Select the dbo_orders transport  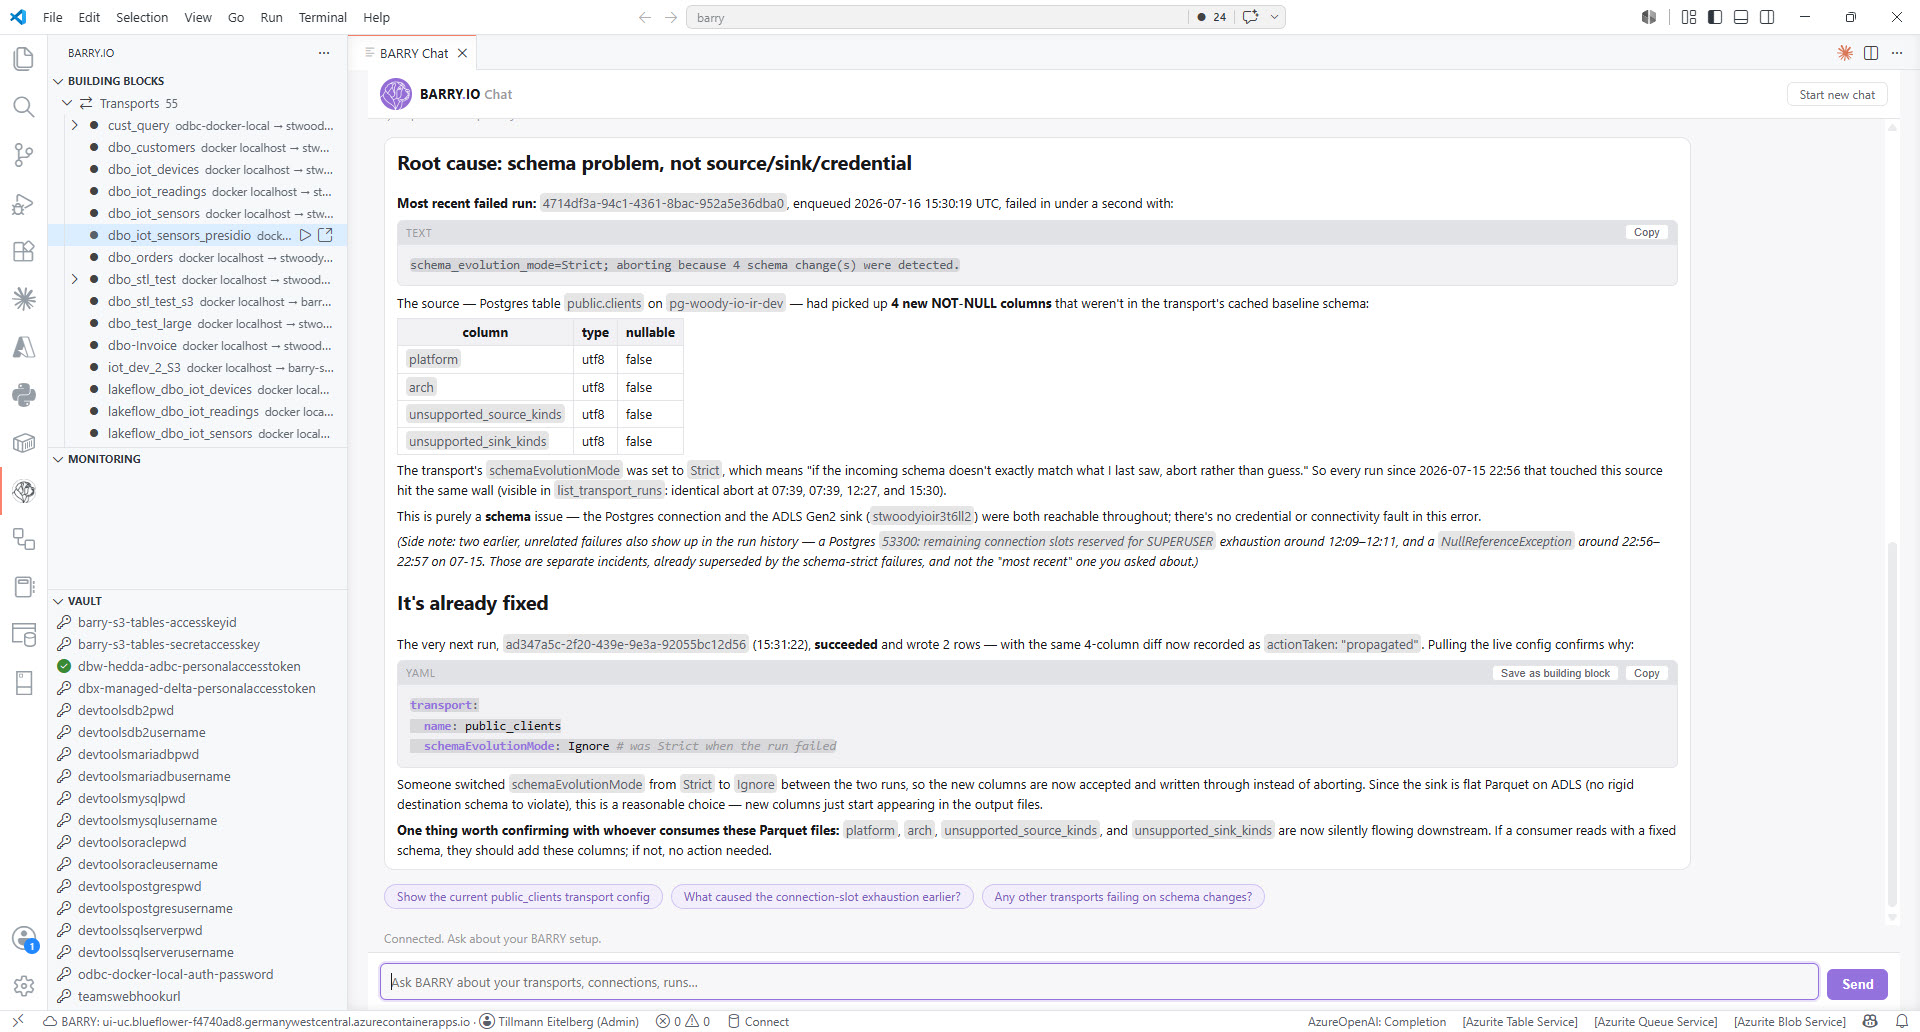200,257
